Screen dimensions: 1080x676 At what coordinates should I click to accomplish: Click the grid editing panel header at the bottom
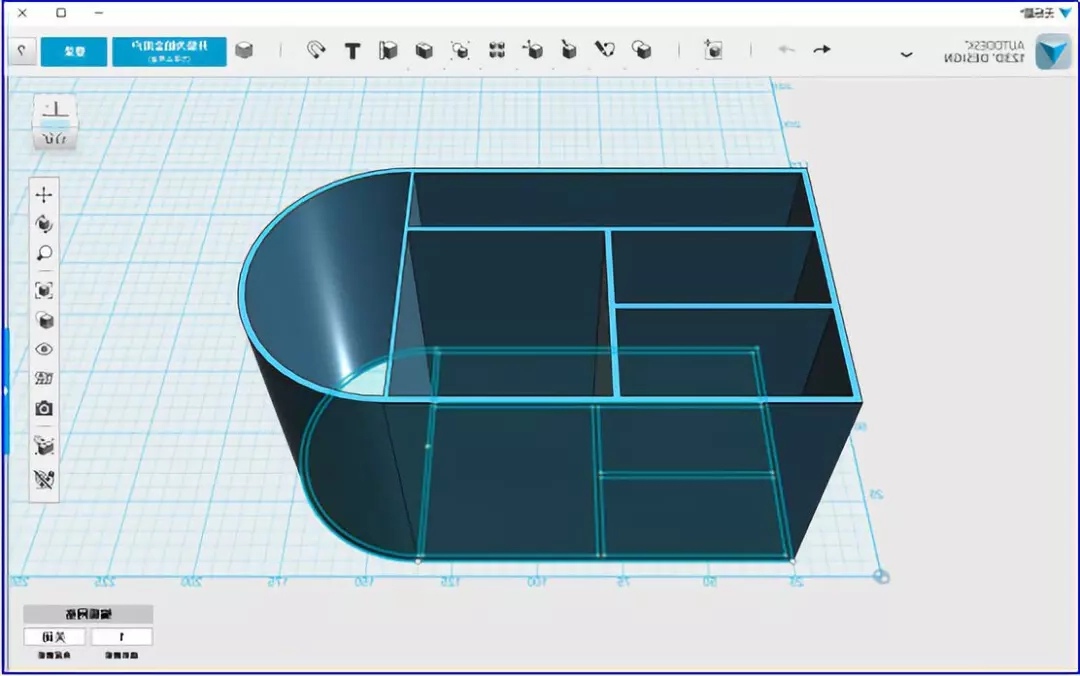[x=88, y=613]
